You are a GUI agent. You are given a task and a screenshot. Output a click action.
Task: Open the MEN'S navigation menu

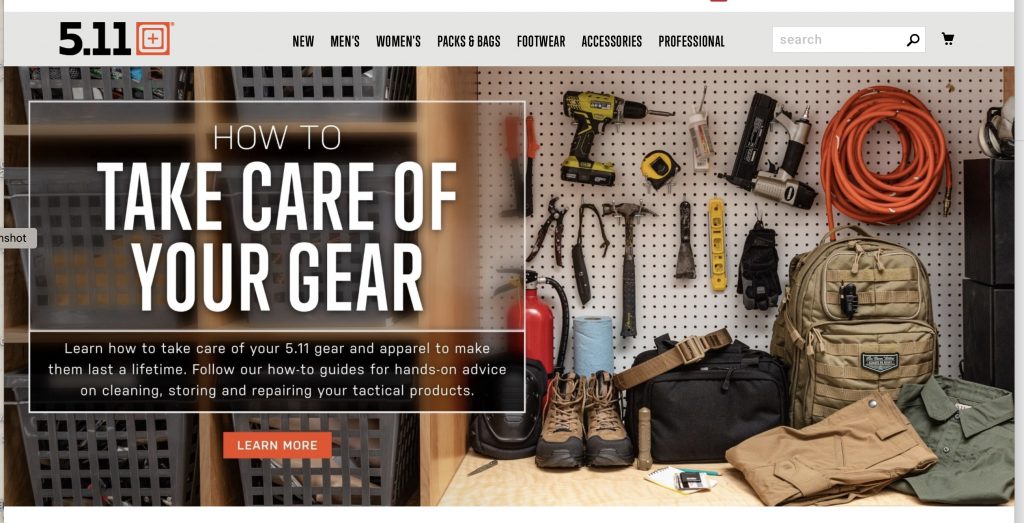(x=345, y=41)
